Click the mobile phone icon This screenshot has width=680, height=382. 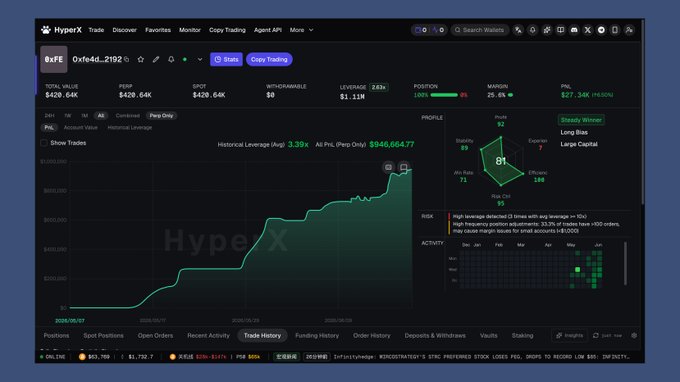coord(615,30)
